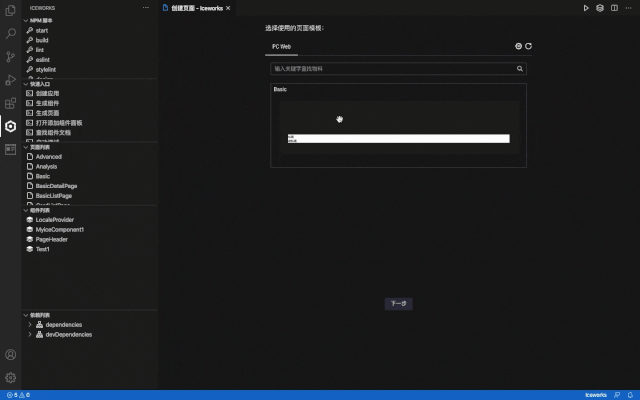Viewport: 640px width, 400px height.
Task: Open errors and warnings in status bar
Action: [x=18, y=395]
